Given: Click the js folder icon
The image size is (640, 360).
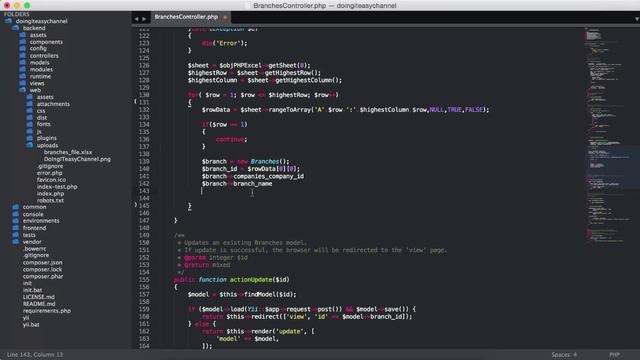Looking at the screenshot, I should (30, 131).
